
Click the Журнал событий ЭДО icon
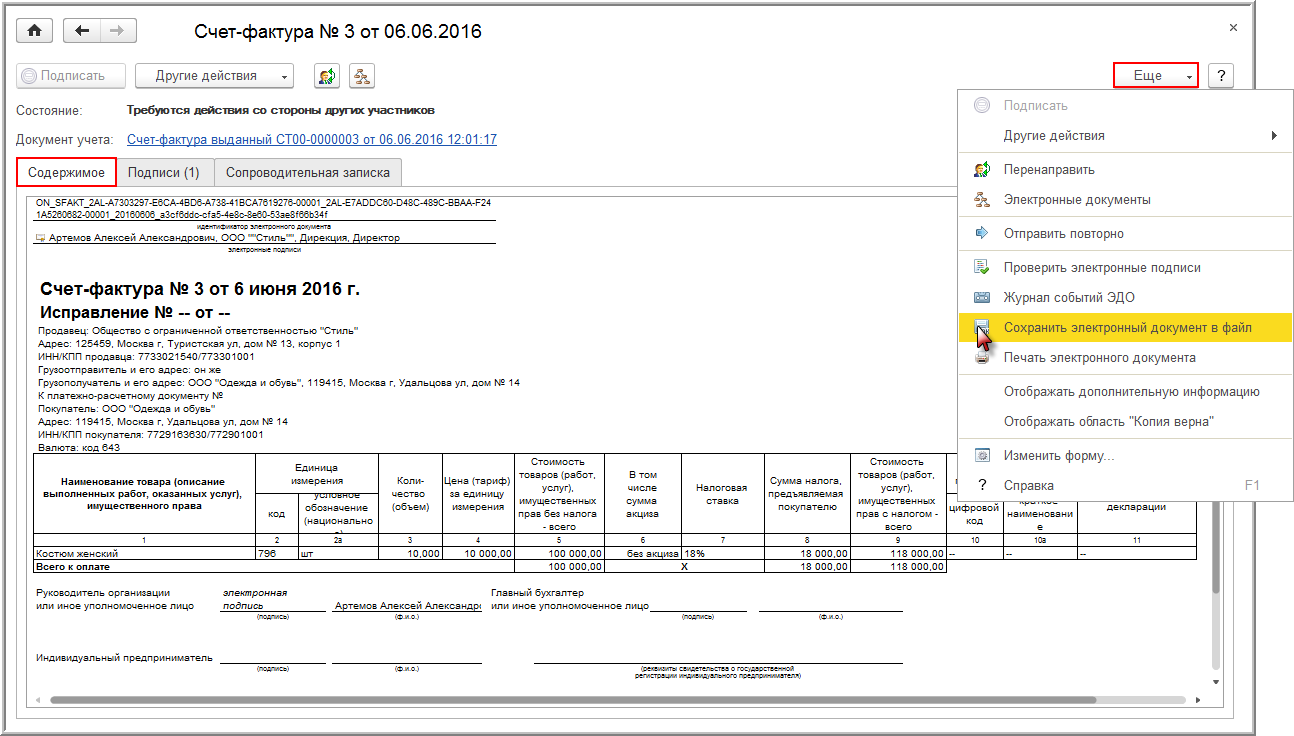[x=982, y=298]
